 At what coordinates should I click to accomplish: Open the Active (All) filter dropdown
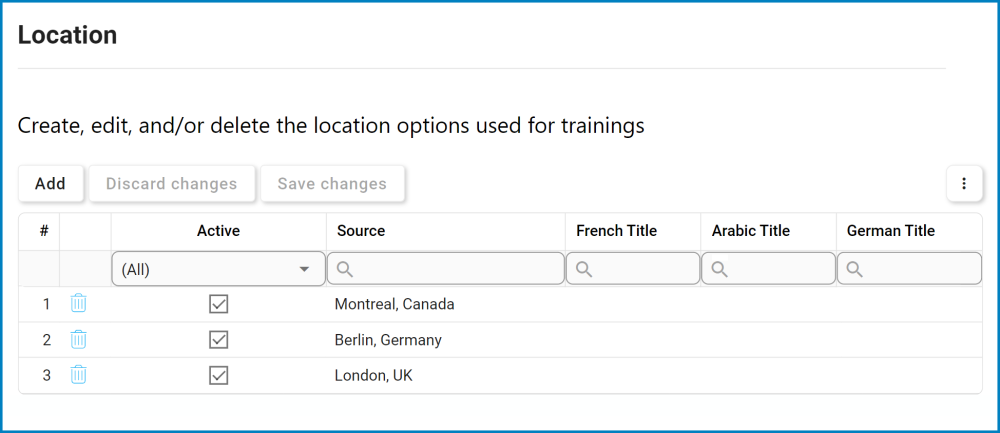pos(218,269)
